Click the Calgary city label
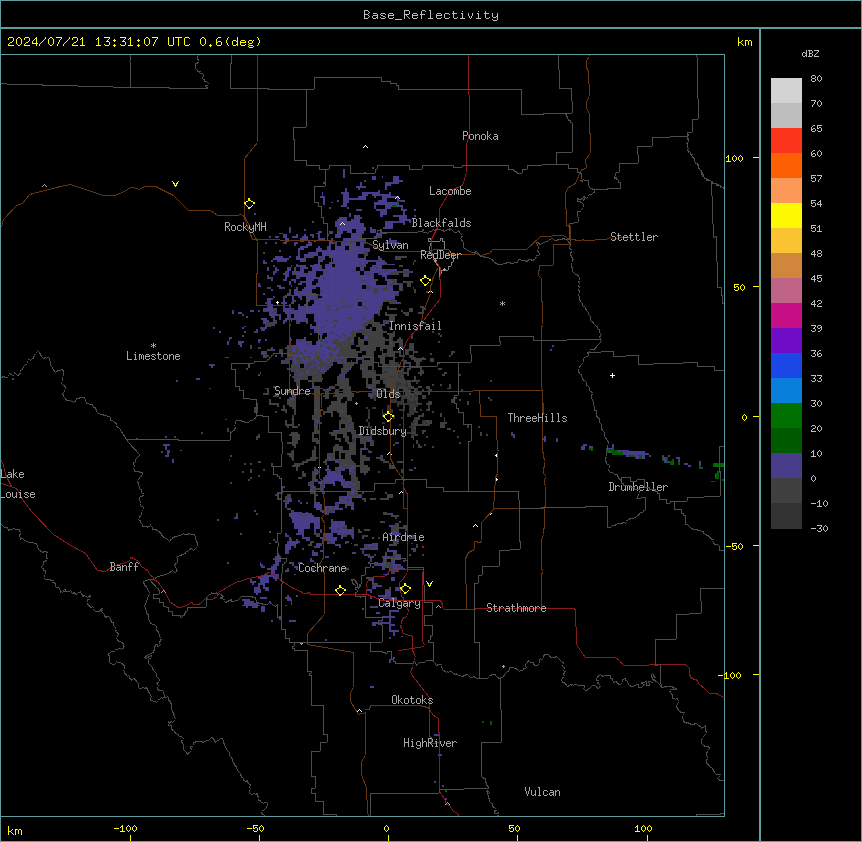The height and width of the screenshot is (842, 862). [399, 603]
